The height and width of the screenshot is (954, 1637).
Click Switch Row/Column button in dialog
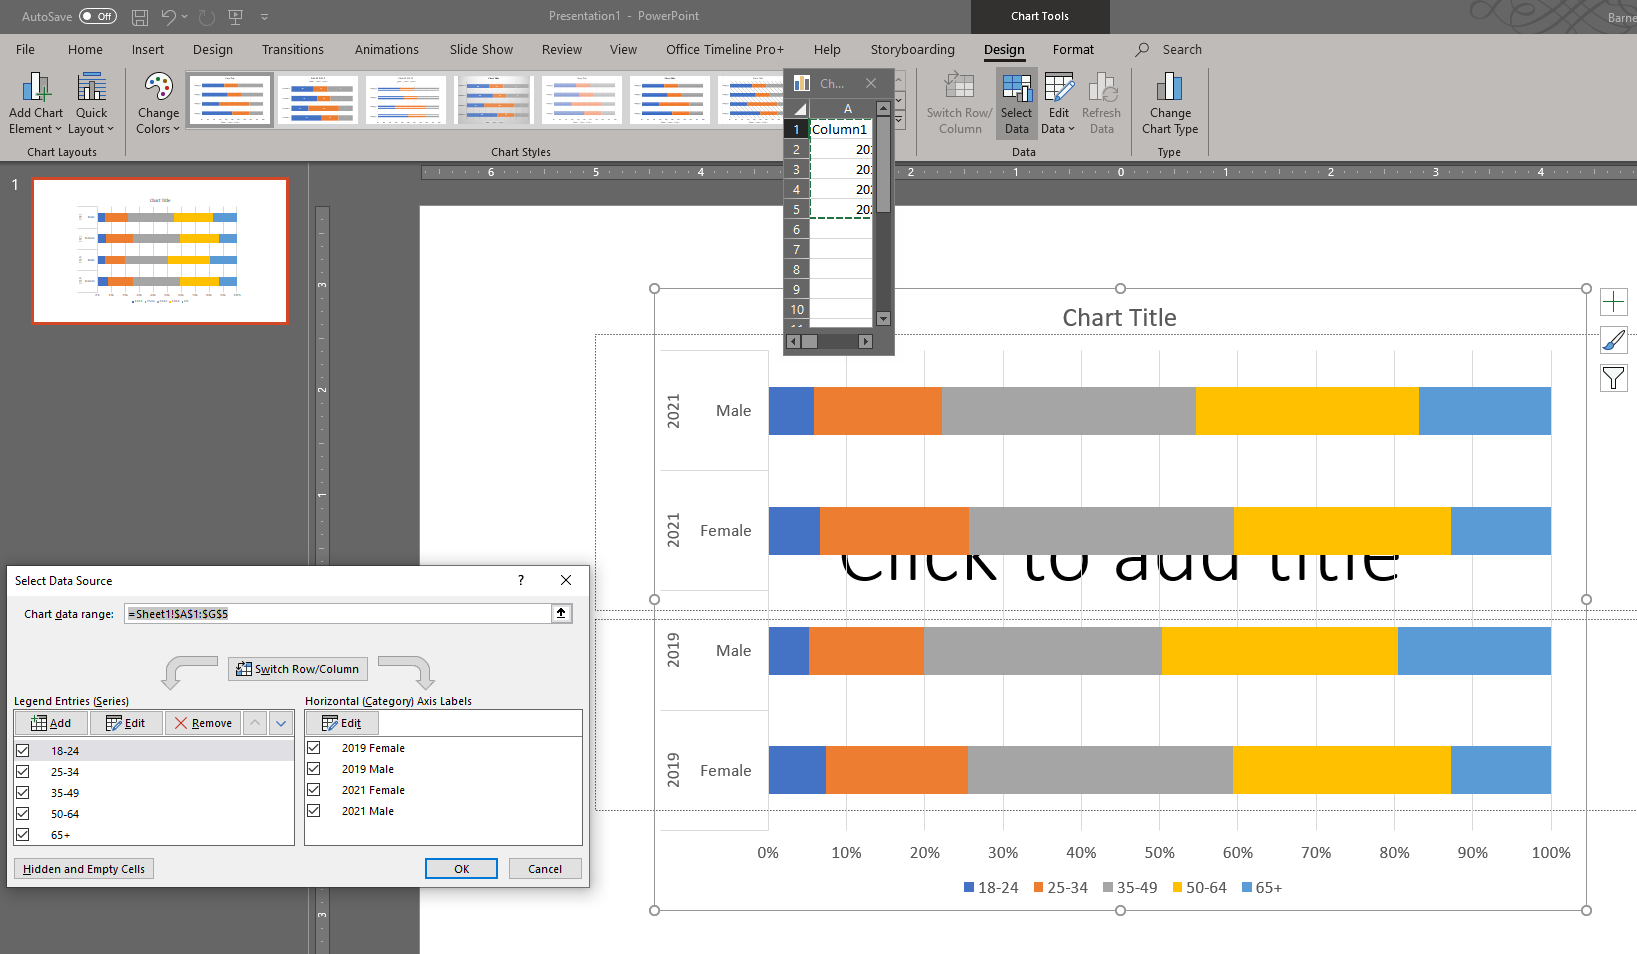pyautogui.click(x=298, y=669)
